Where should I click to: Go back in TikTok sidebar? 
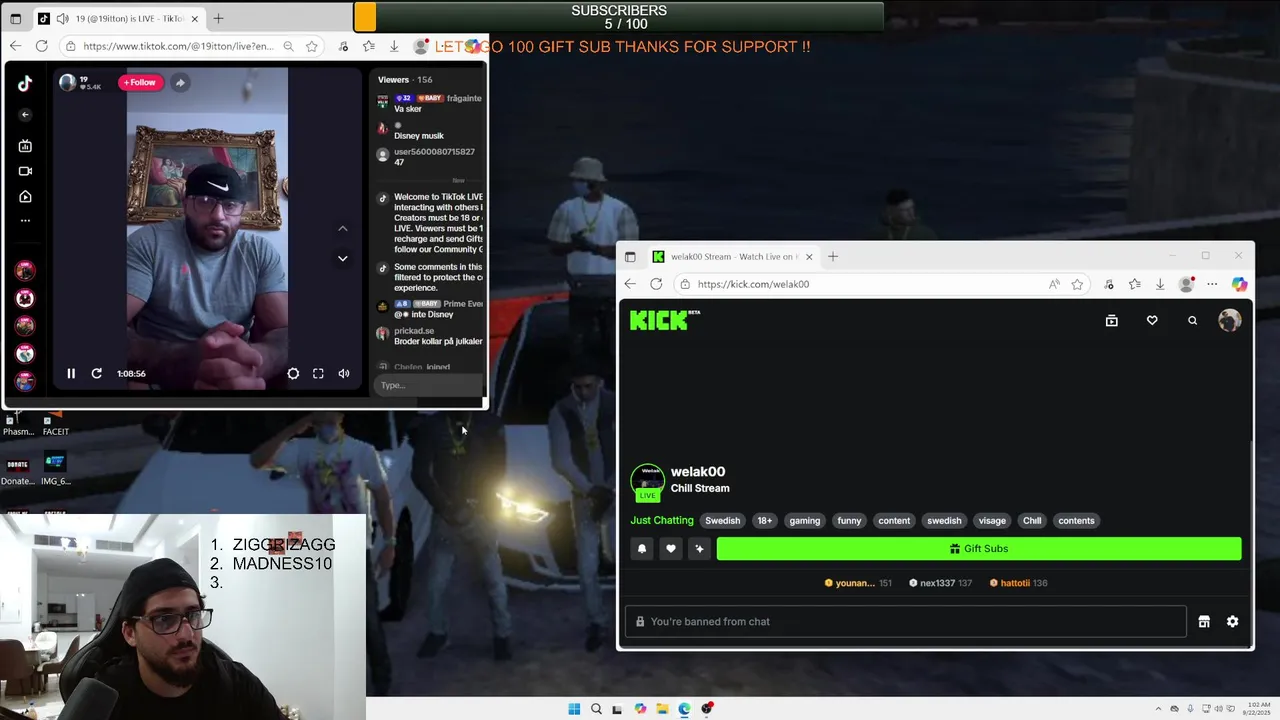pyautogui.click(x=25, y=115)
